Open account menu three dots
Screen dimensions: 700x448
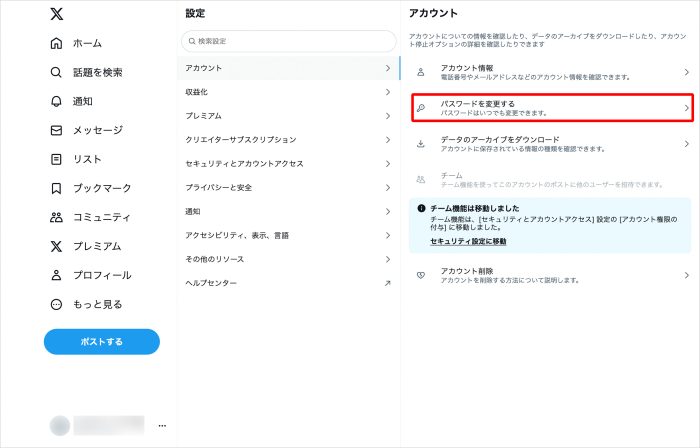pyautogui.click(x=161, y=426)
